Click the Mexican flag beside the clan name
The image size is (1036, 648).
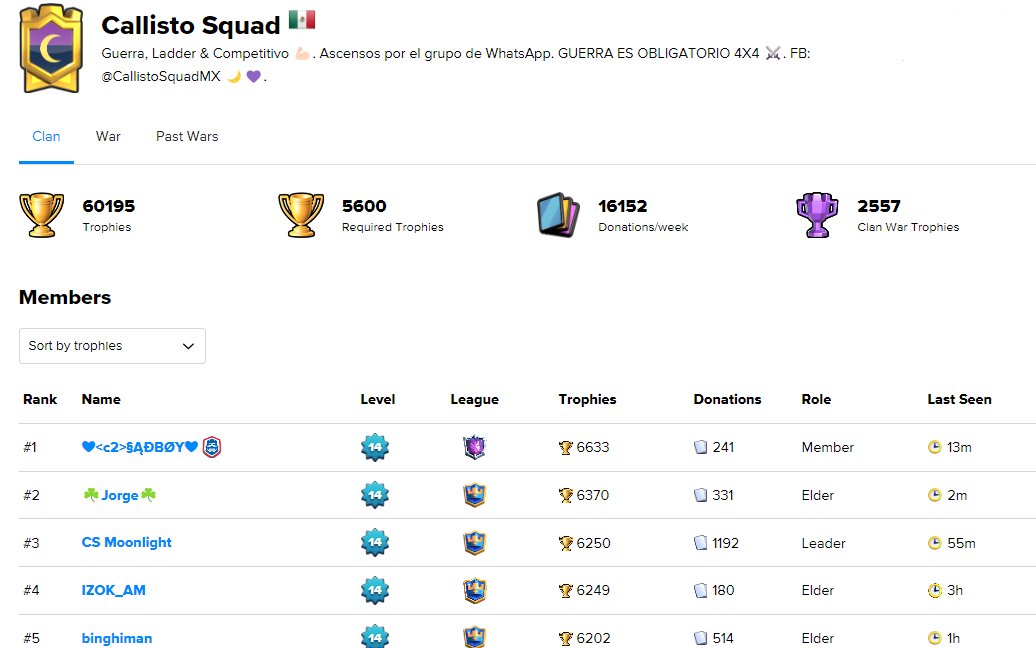coord(301,18)
